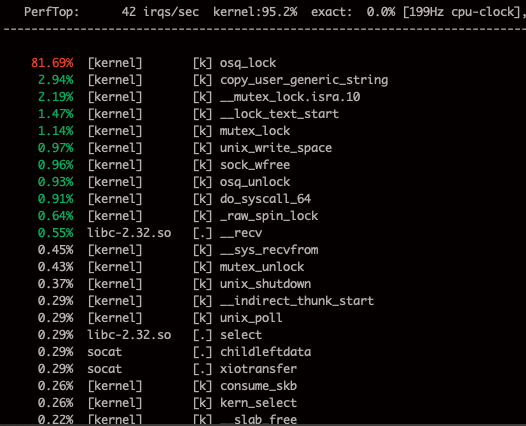Select socat in the xiotransfer row
526x426 pixels.
pyautogui.click(x=105, y=369)
